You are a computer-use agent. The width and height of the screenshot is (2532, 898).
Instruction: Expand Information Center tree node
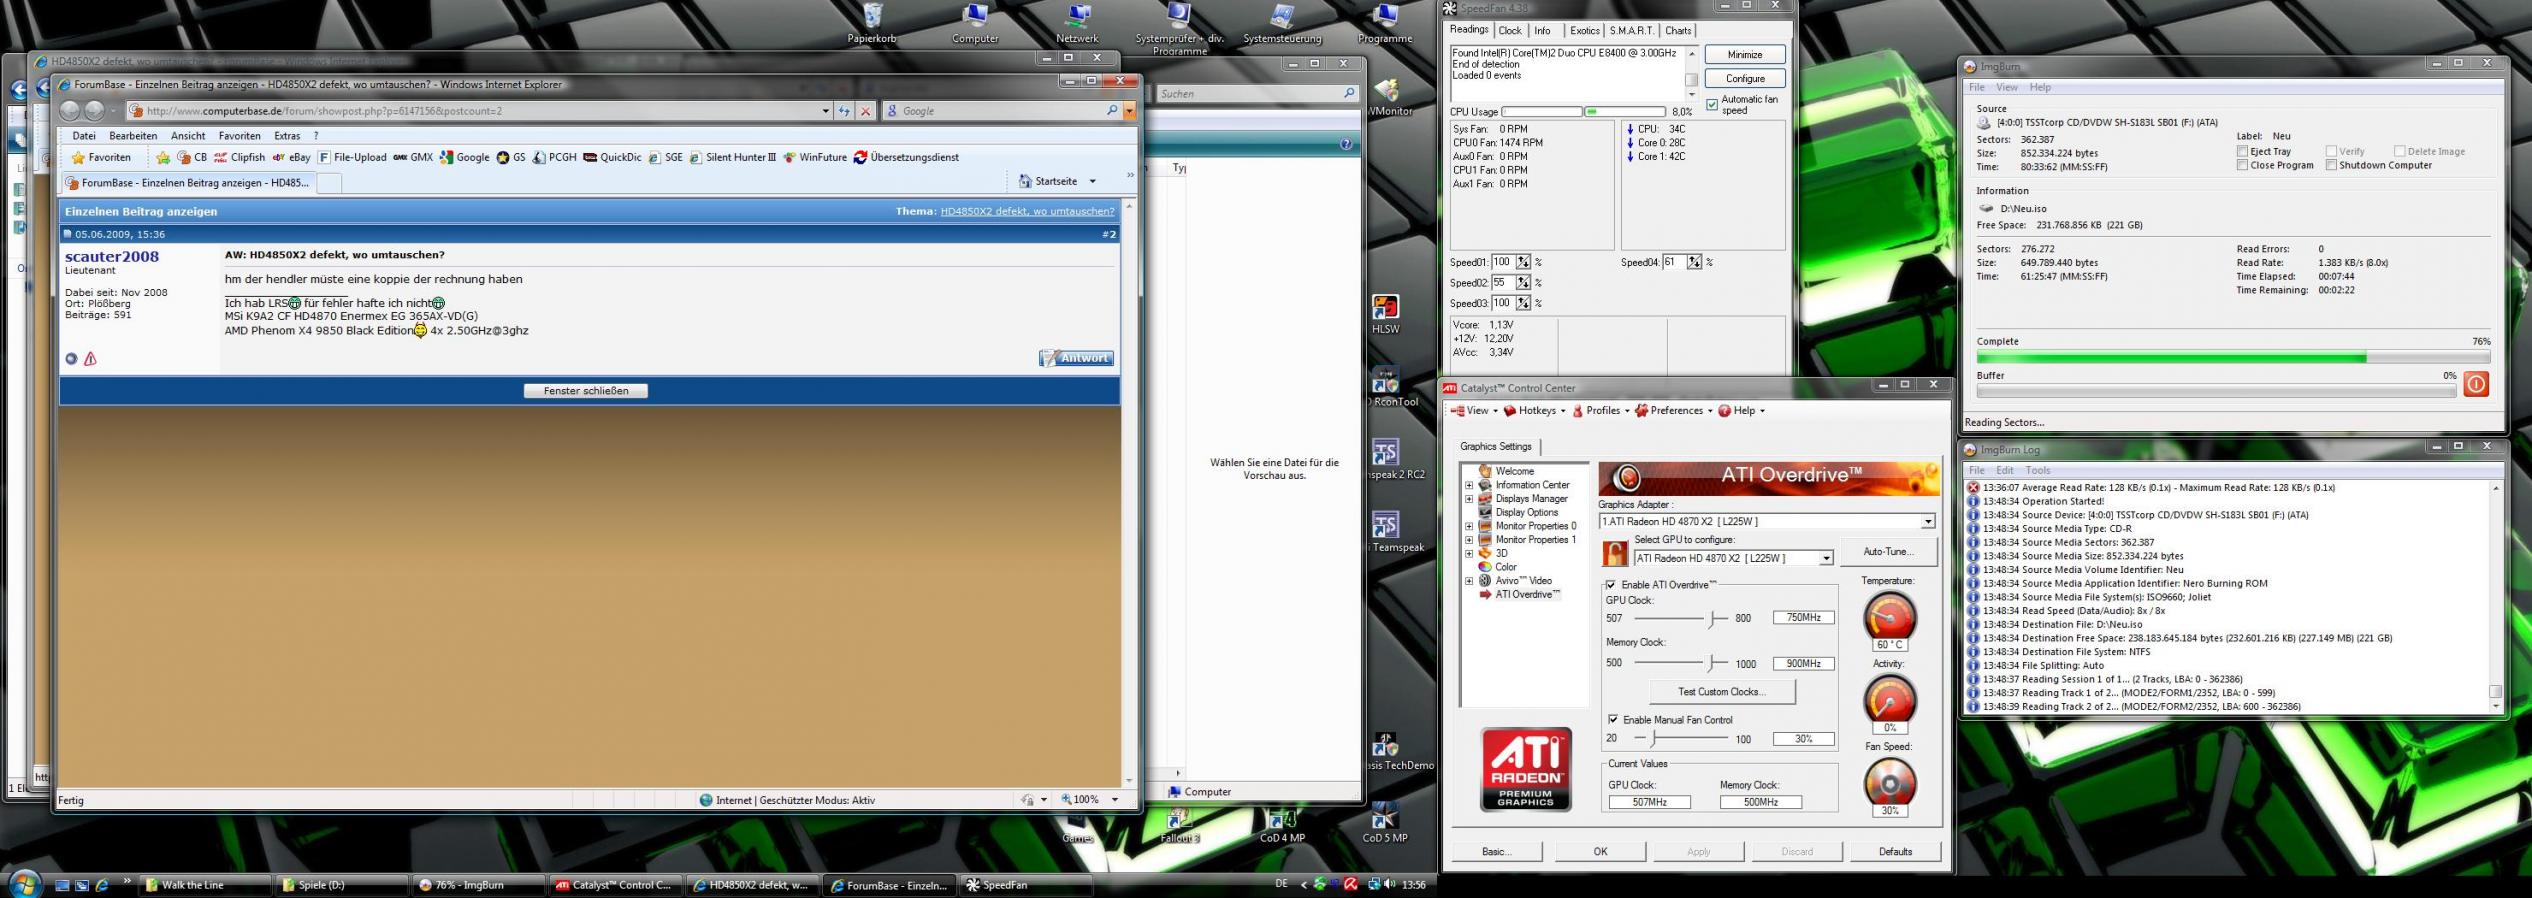click(1469, 485)
